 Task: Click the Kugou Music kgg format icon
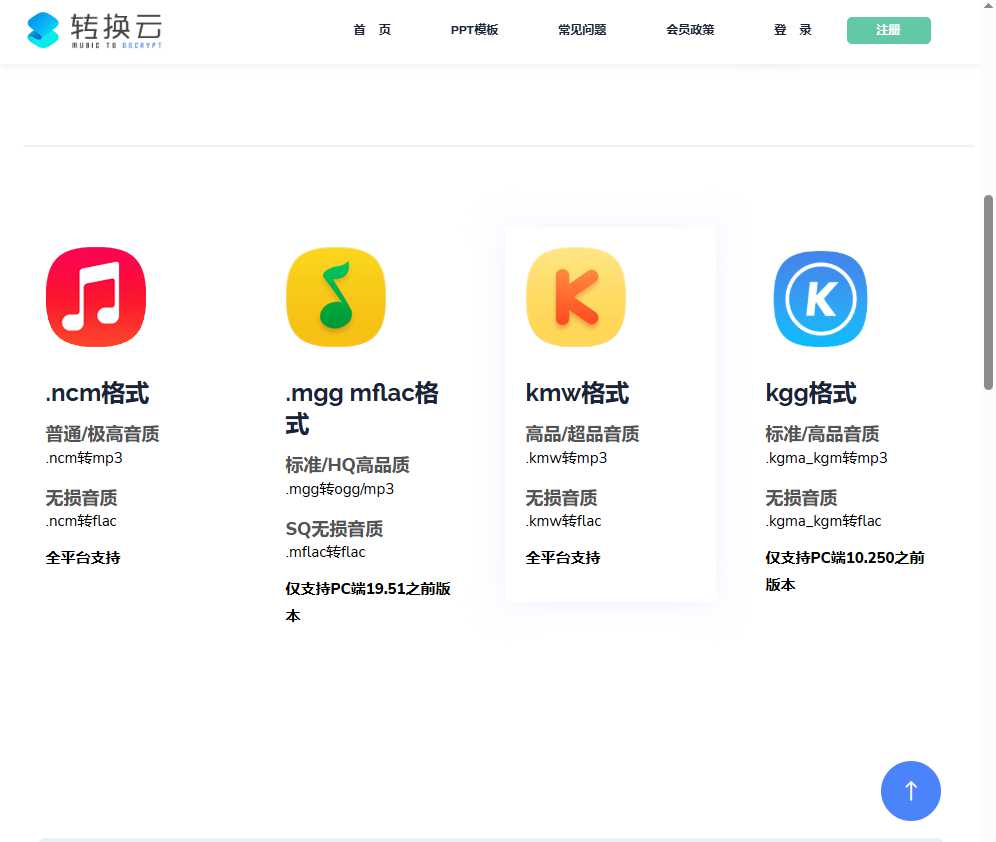[819, 297]
